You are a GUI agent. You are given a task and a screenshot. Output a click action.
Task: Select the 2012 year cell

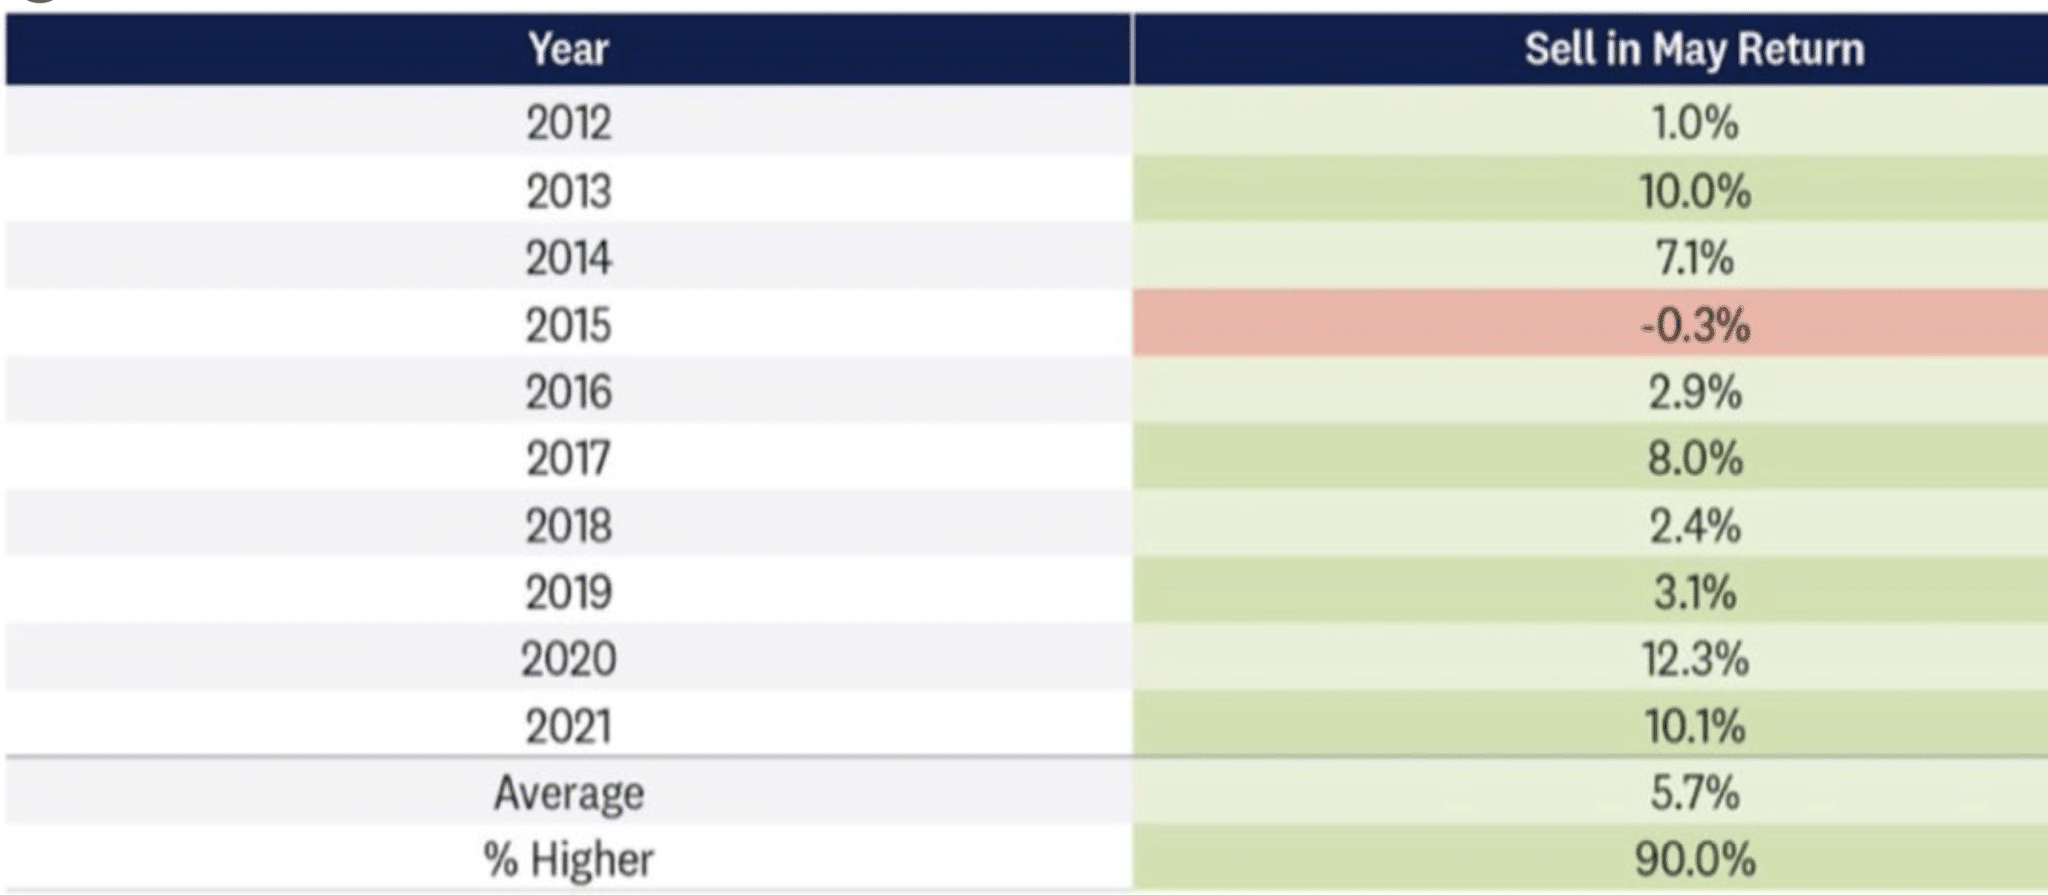568,122
